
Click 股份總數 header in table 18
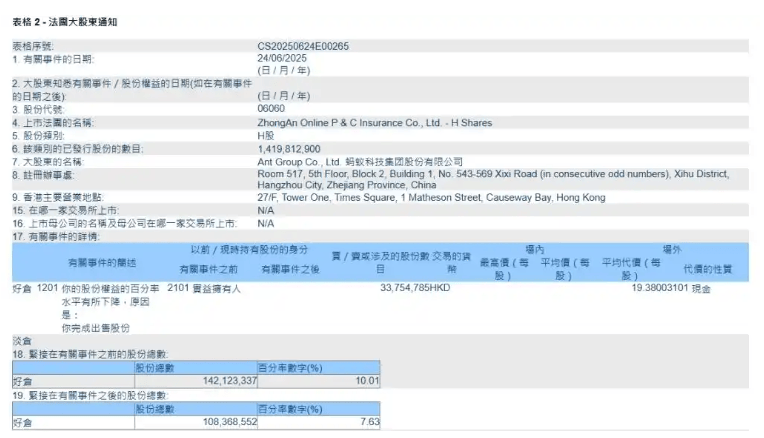click(154, 368)
